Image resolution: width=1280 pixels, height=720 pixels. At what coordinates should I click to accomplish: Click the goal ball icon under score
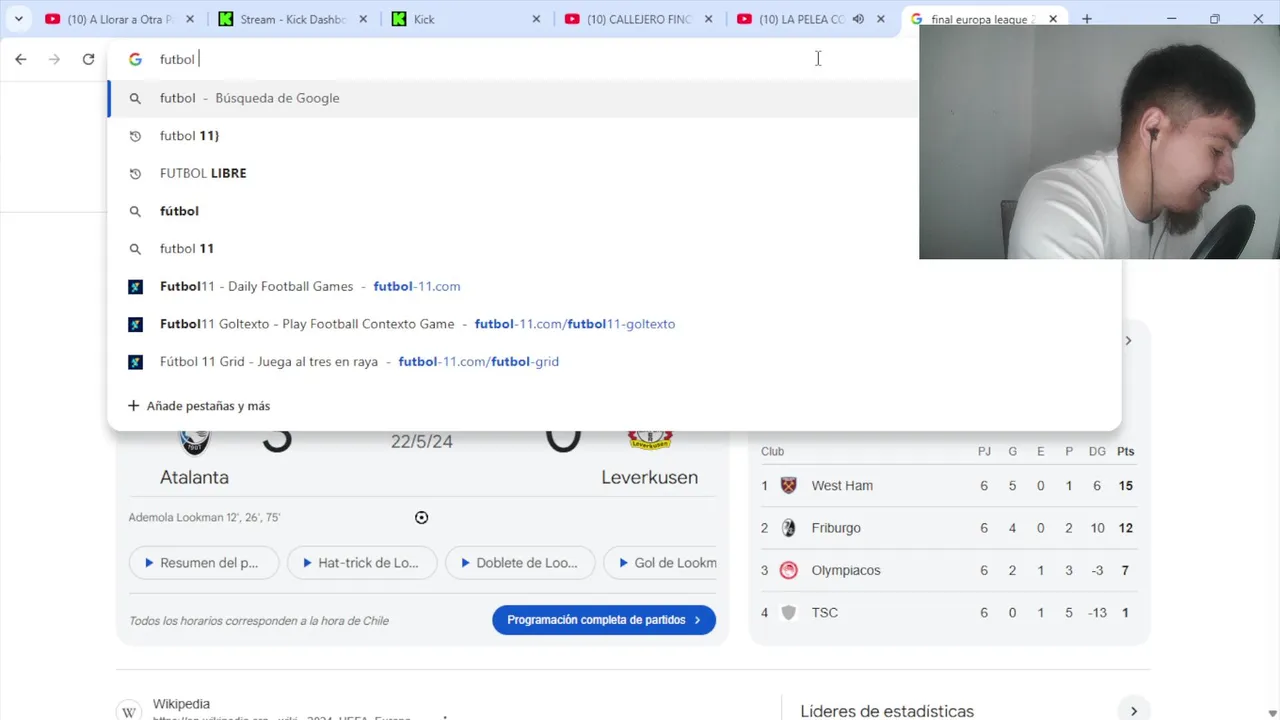click(x=421, y=517)
